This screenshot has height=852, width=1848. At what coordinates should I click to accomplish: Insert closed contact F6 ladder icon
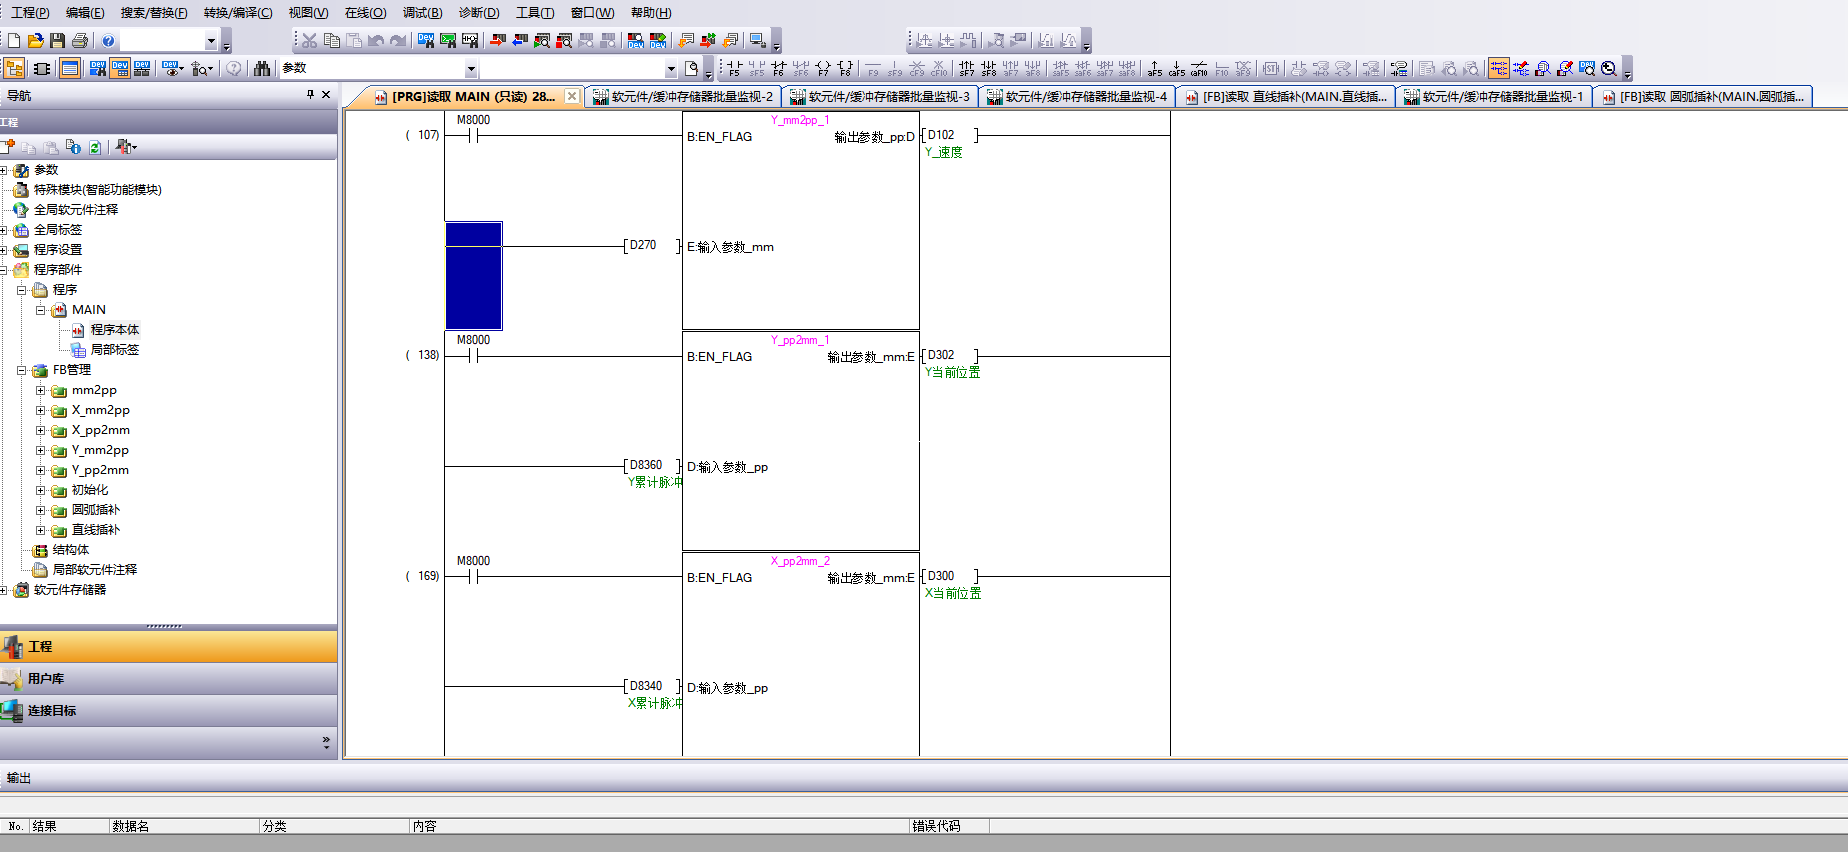point(779,68)
